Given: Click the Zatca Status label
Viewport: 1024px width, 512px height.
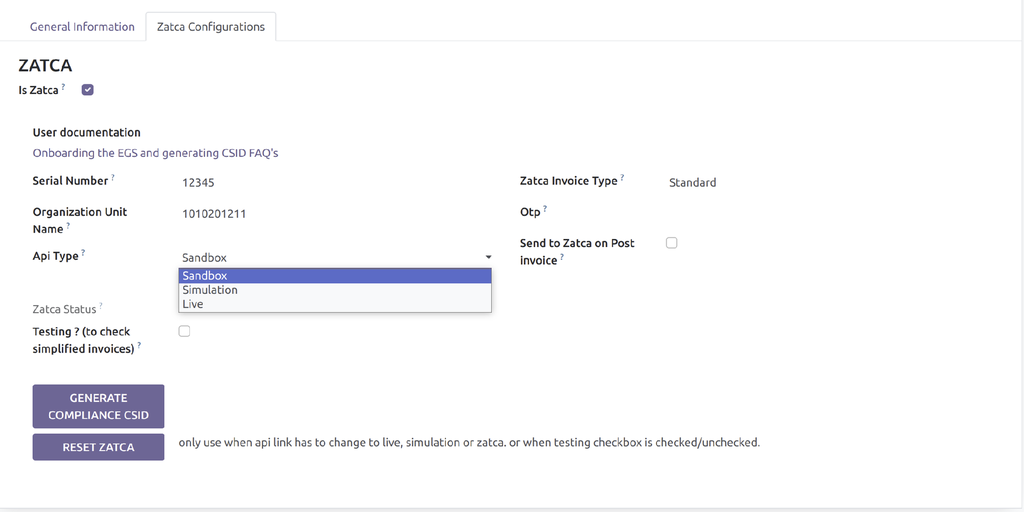Looking at the screenshot, I should [x=64, y=309].
